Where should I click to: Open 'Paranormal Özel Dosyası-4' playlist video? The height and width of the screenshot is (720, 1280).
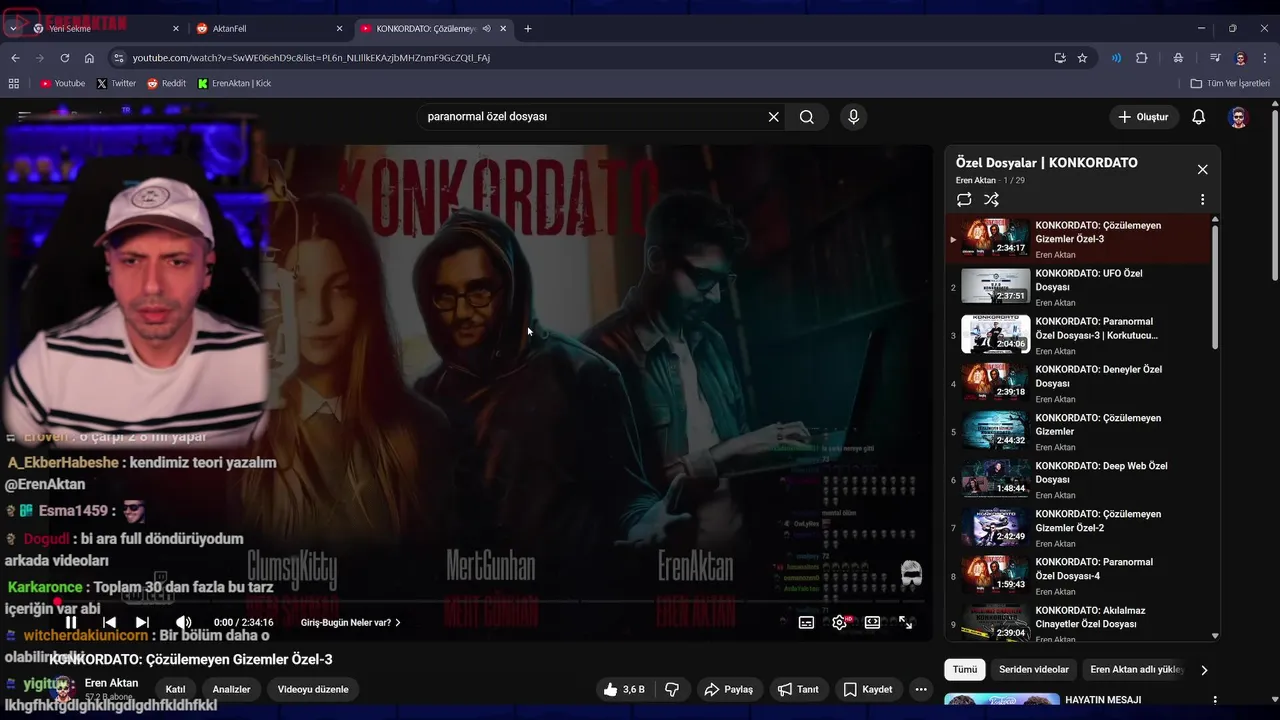1078,576
